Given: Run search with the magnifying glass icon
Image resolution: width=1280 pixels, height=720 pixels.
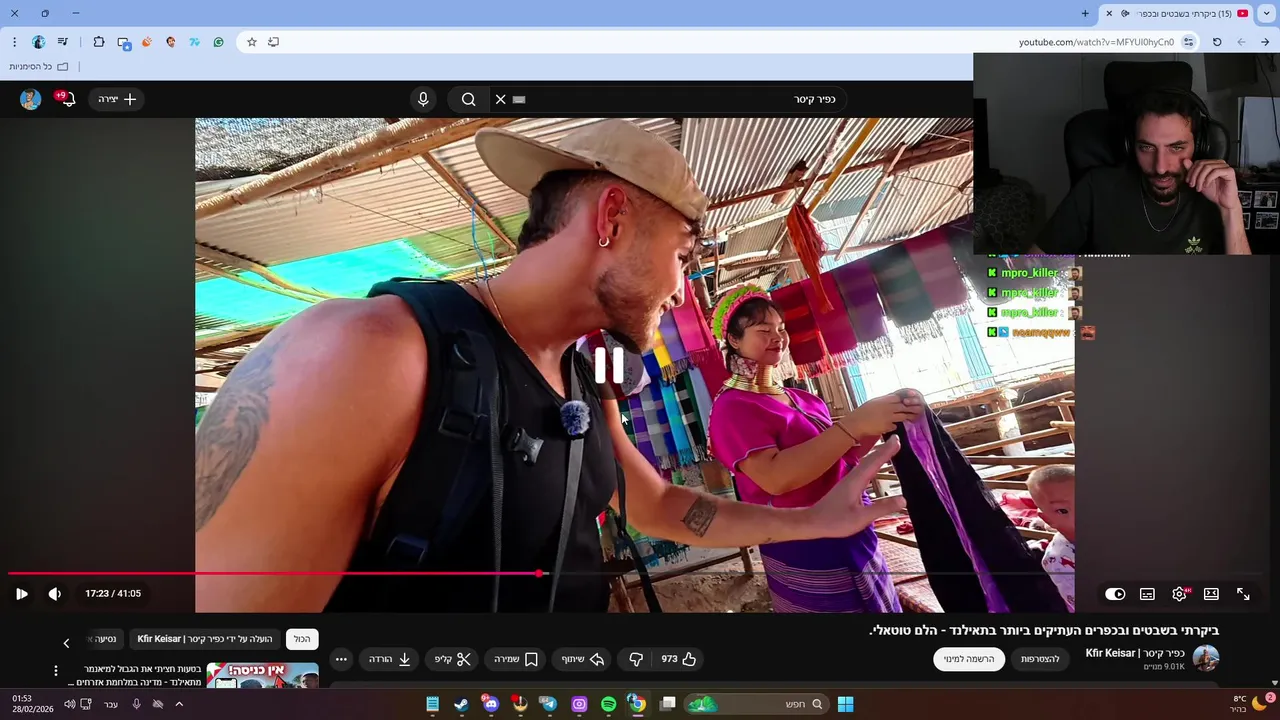Looking at the screenshot, I should (x=468, y=99).
